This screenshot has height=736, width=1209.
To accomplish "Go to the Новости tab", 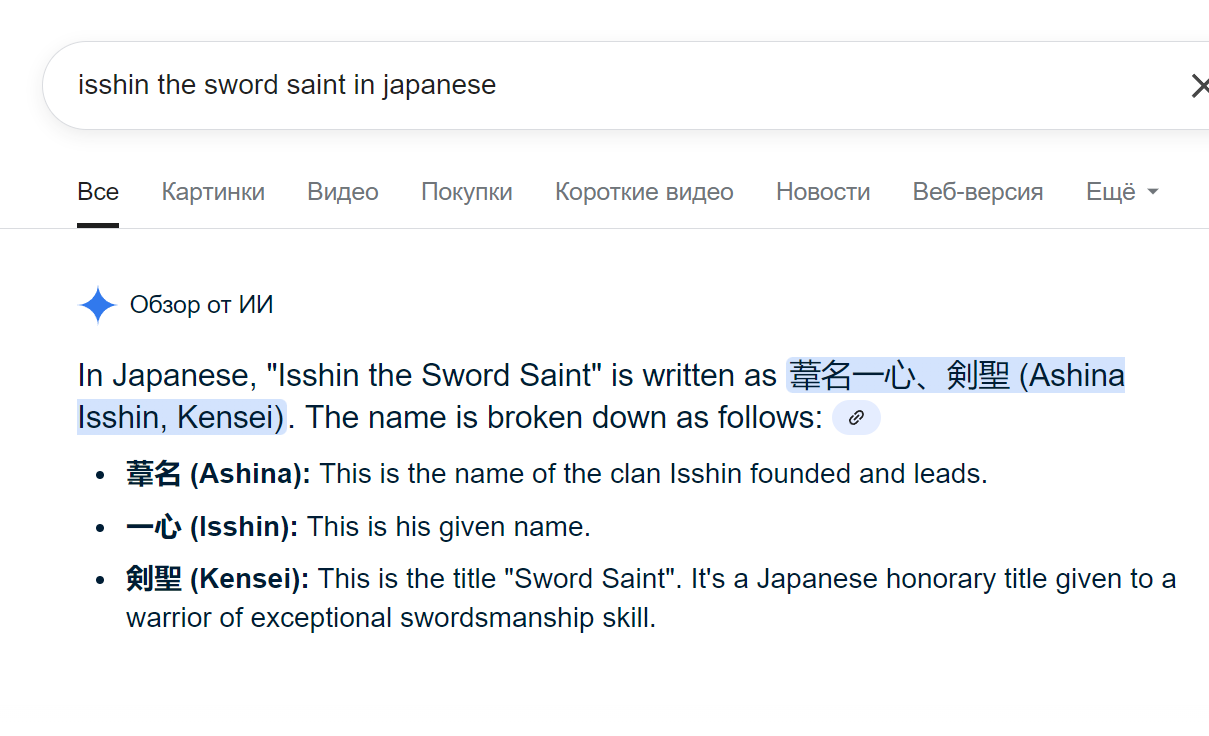I will coord(823,192).
